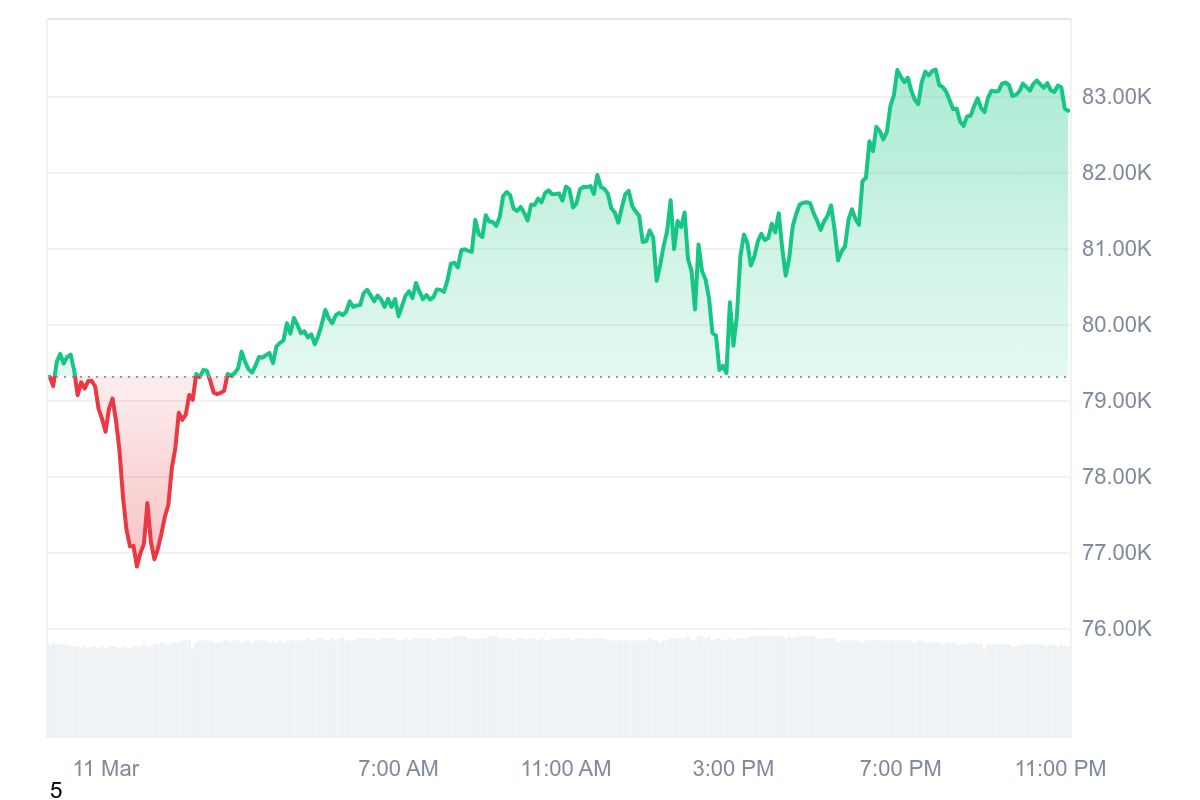This screenshot has width=1200, height=800.
Task: Click the highest peak of the green line
Action: tap(897, 70)
